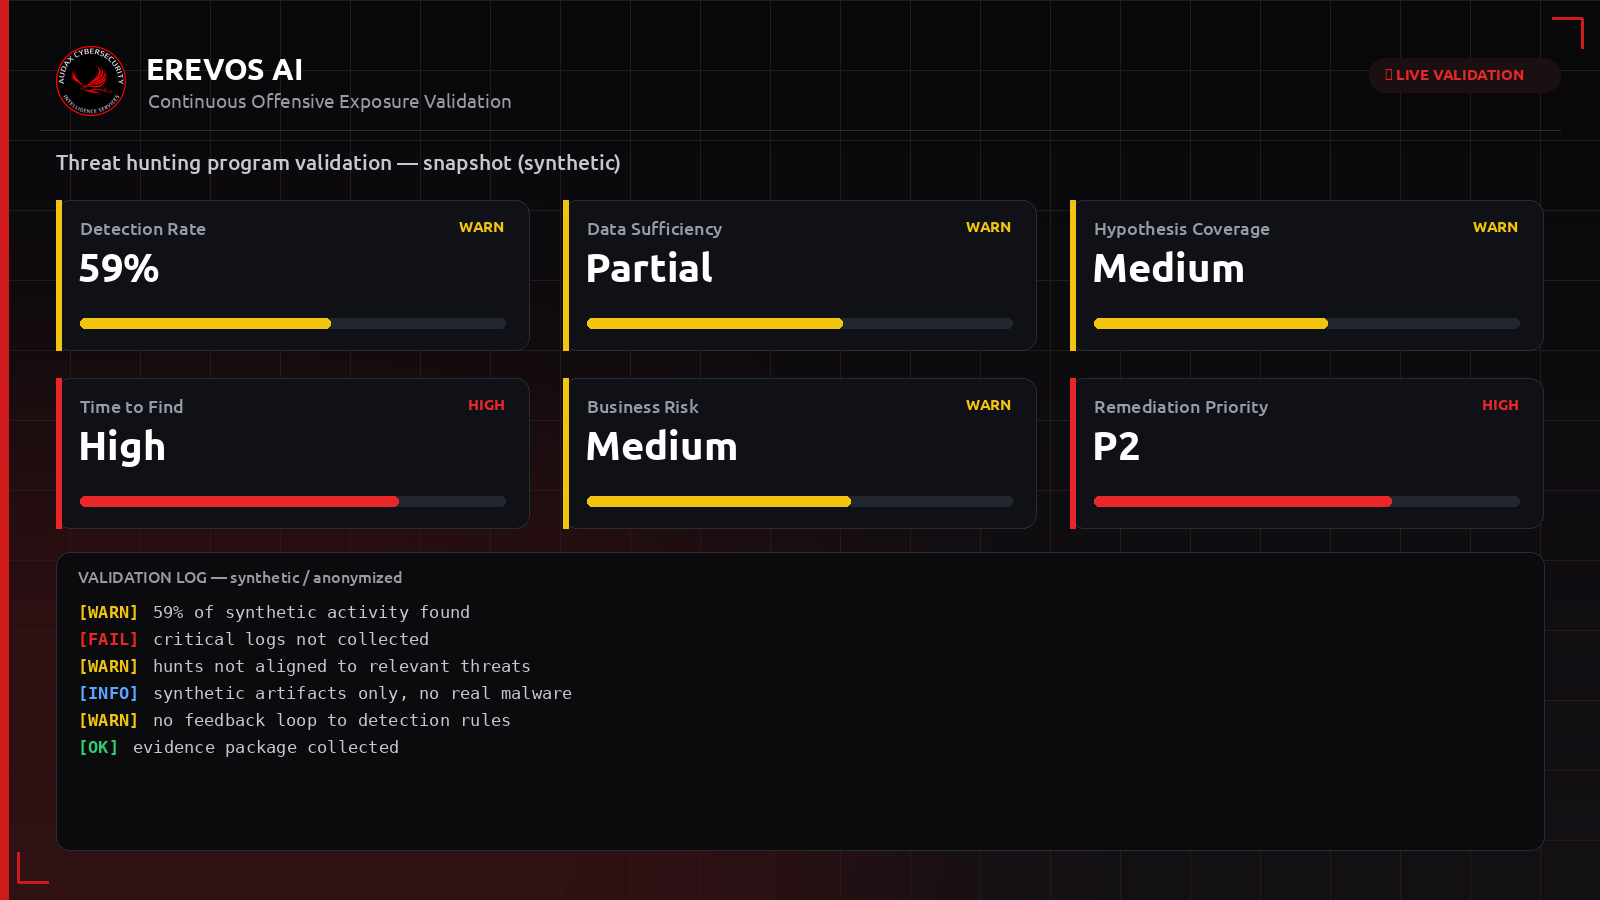Click the Time to Find red progress bar
Viewport: 1600px width, 900px height.
[293, 501]
